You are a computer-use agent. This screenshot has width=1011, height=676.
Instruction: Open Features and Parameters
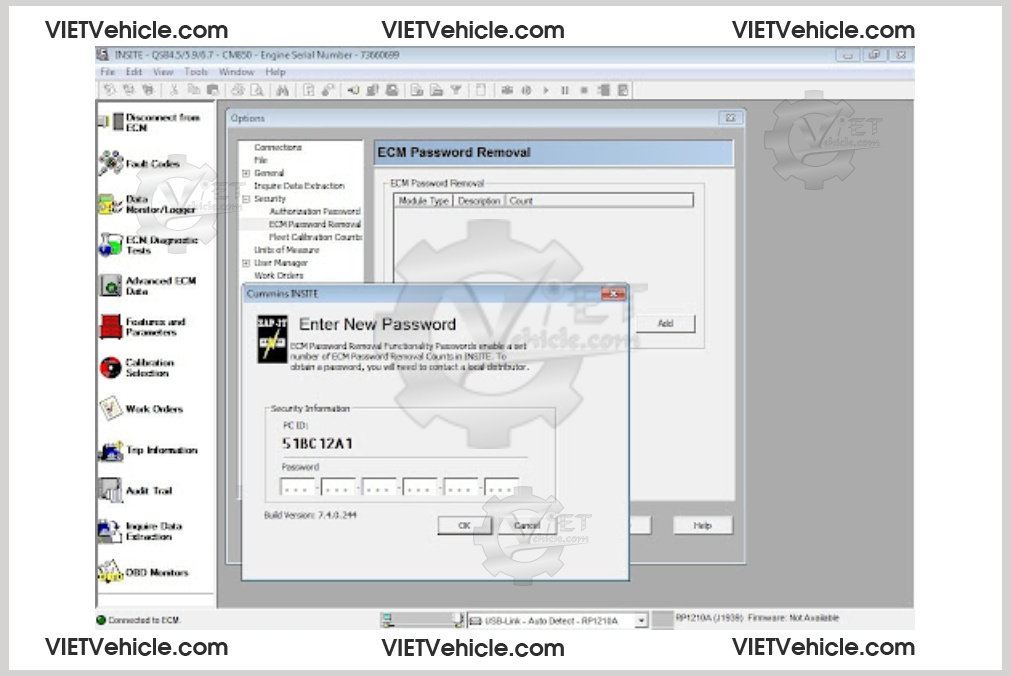pyautogui.click(x=110, y=327)
